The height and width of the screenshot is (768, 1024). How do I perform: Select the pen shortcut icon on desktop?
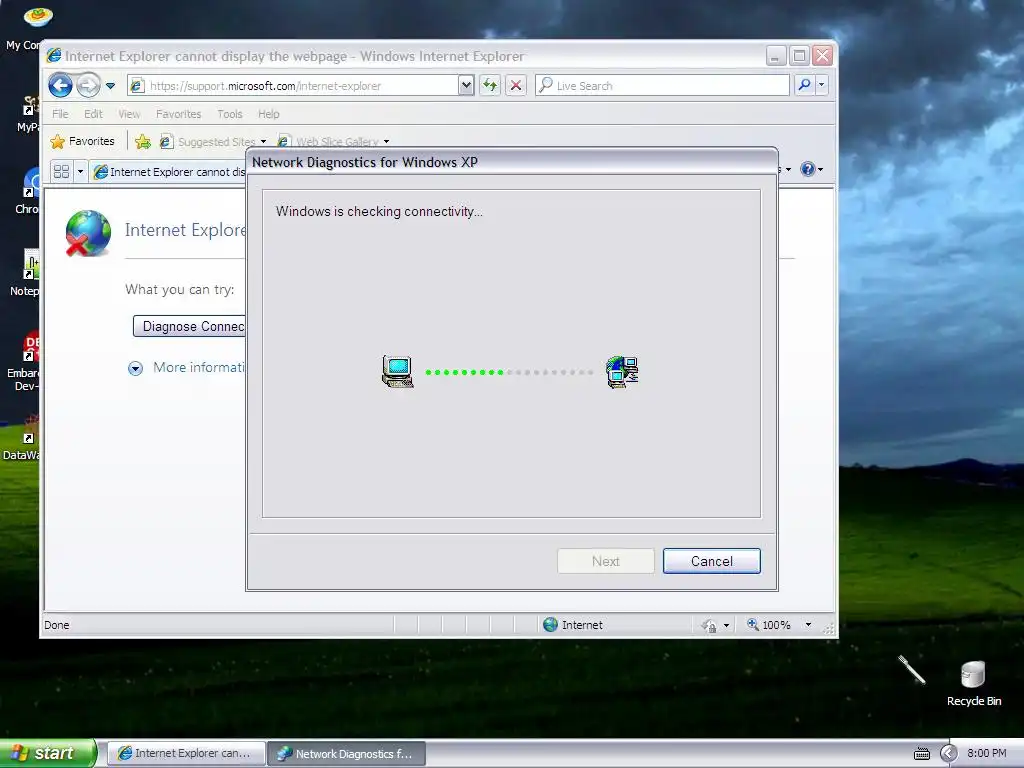click(911, 669)
